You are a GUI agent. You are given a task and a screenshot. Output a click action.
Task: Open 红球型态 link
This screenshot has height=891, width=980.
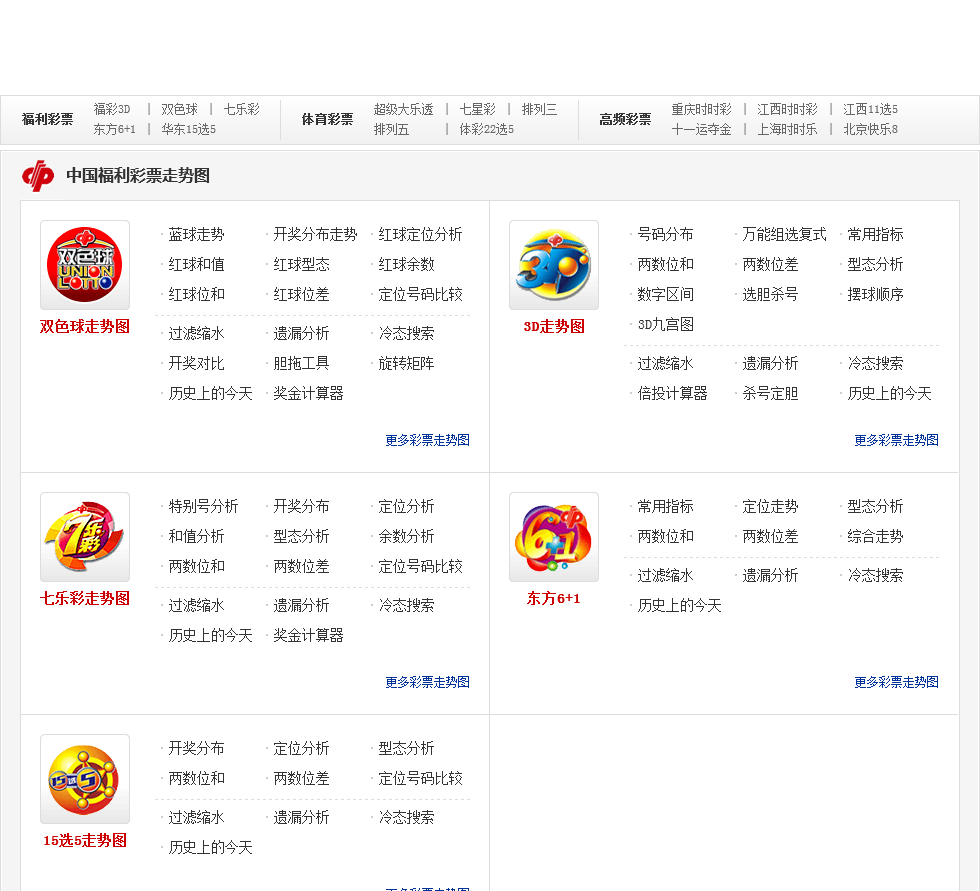point(301,264)
